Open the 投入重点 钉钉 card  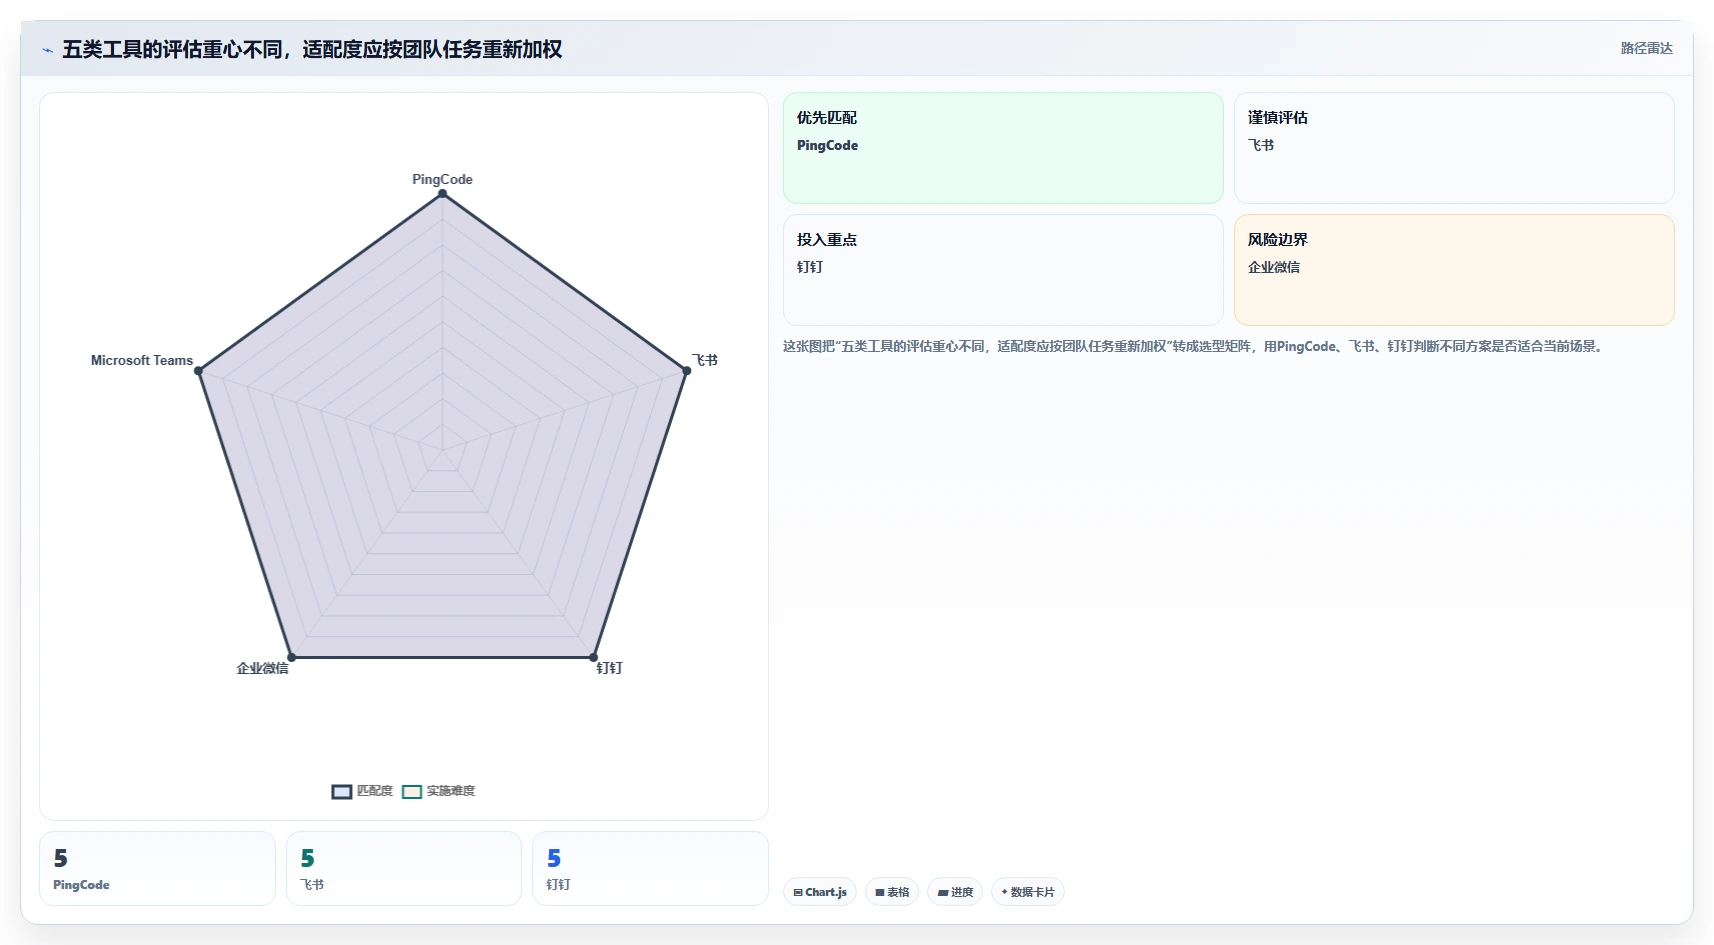coord(1003,270)
